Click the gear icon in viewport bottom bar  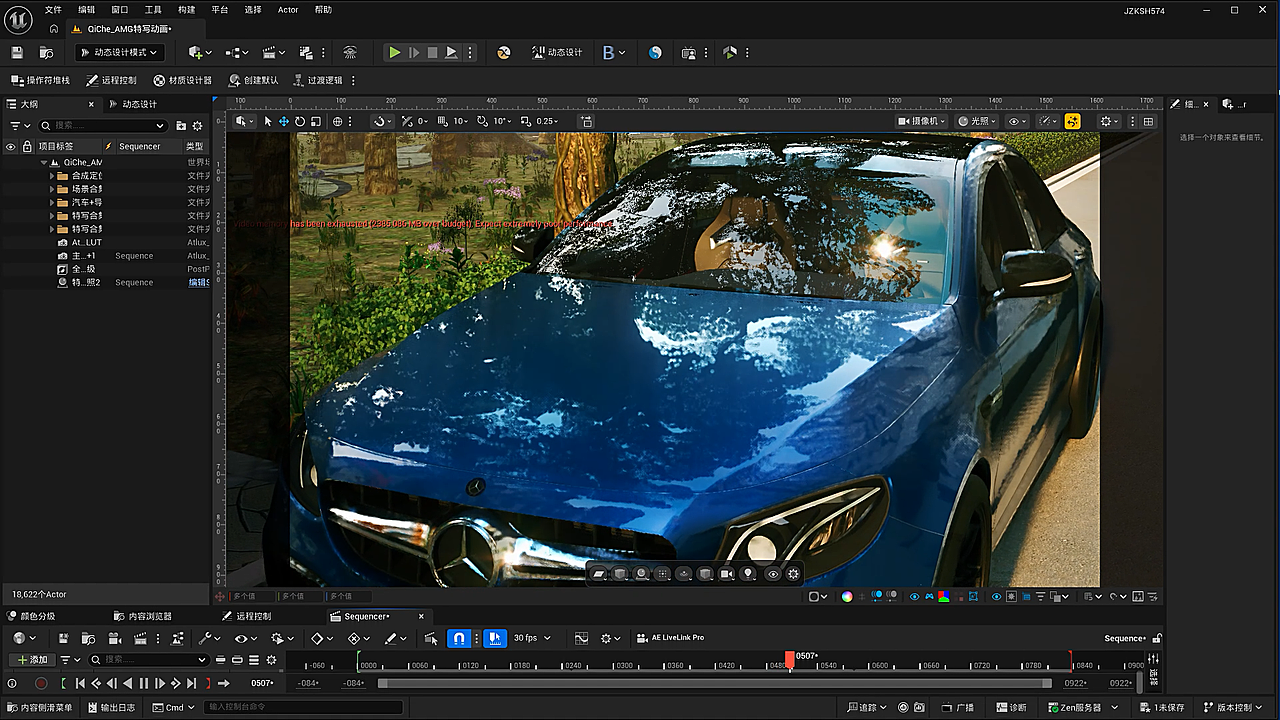pyautogui.click(x=793, y=574)
